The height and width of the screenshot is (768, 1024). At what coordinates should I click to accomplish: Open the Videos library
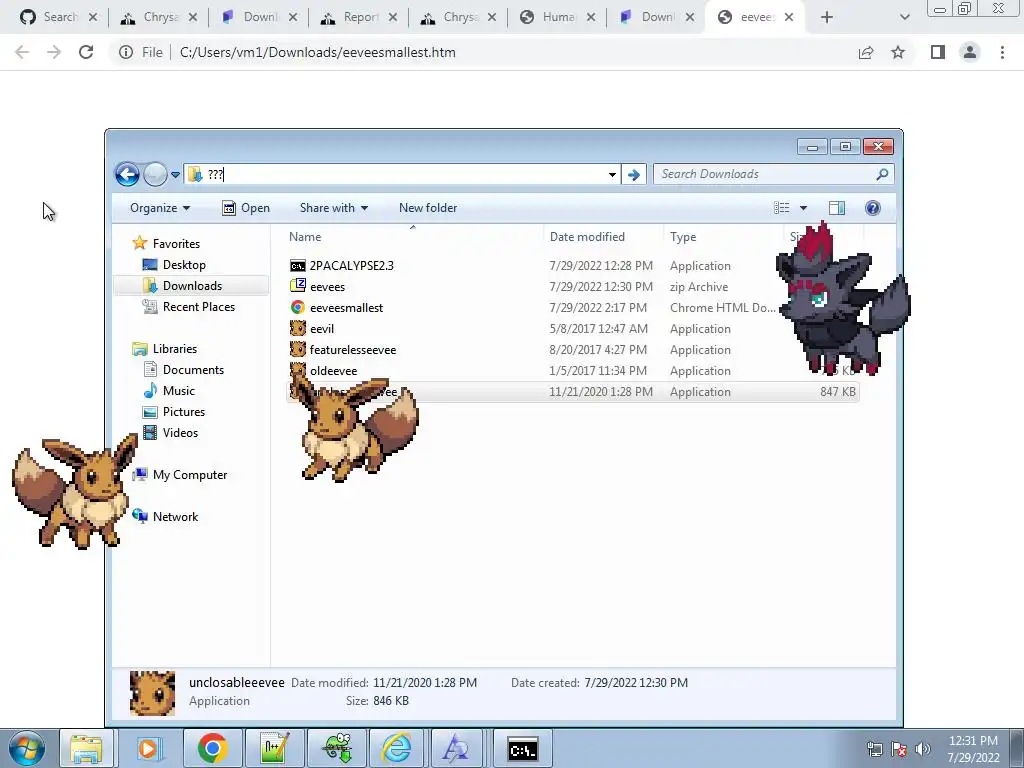[x=180, y=432]
